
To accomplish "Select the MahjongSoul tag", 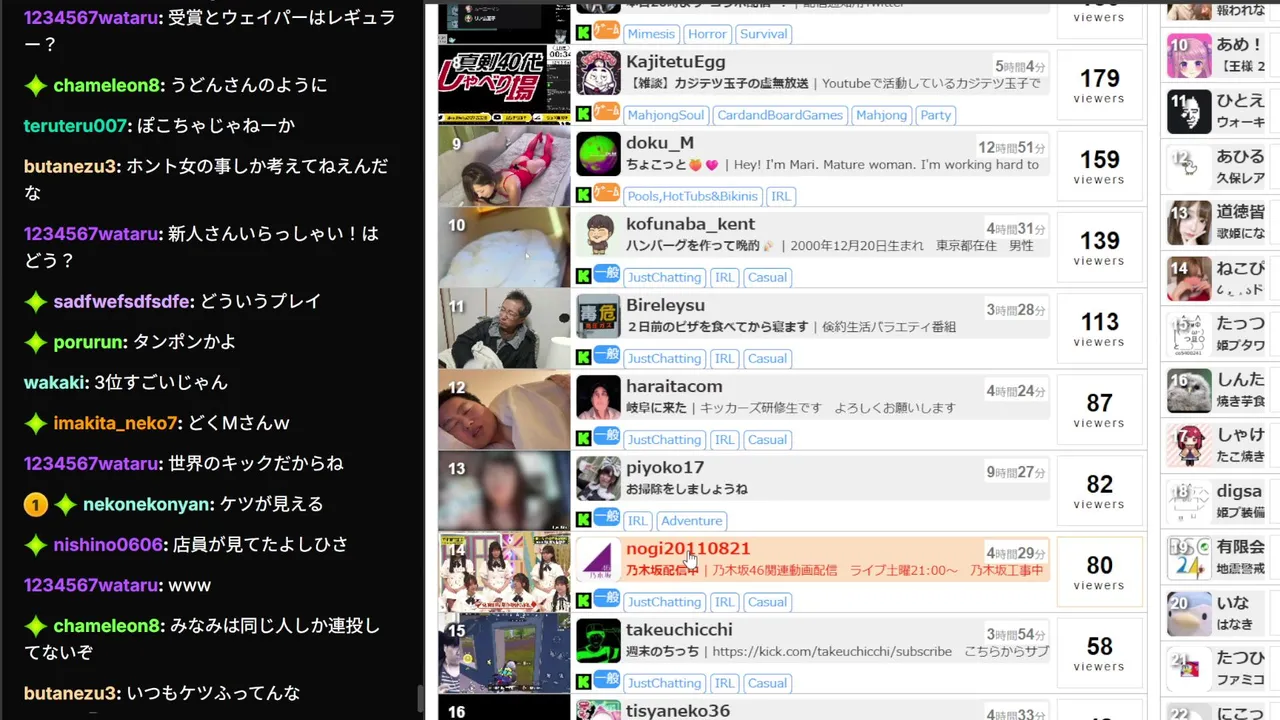I will click(x=666, y=115).
